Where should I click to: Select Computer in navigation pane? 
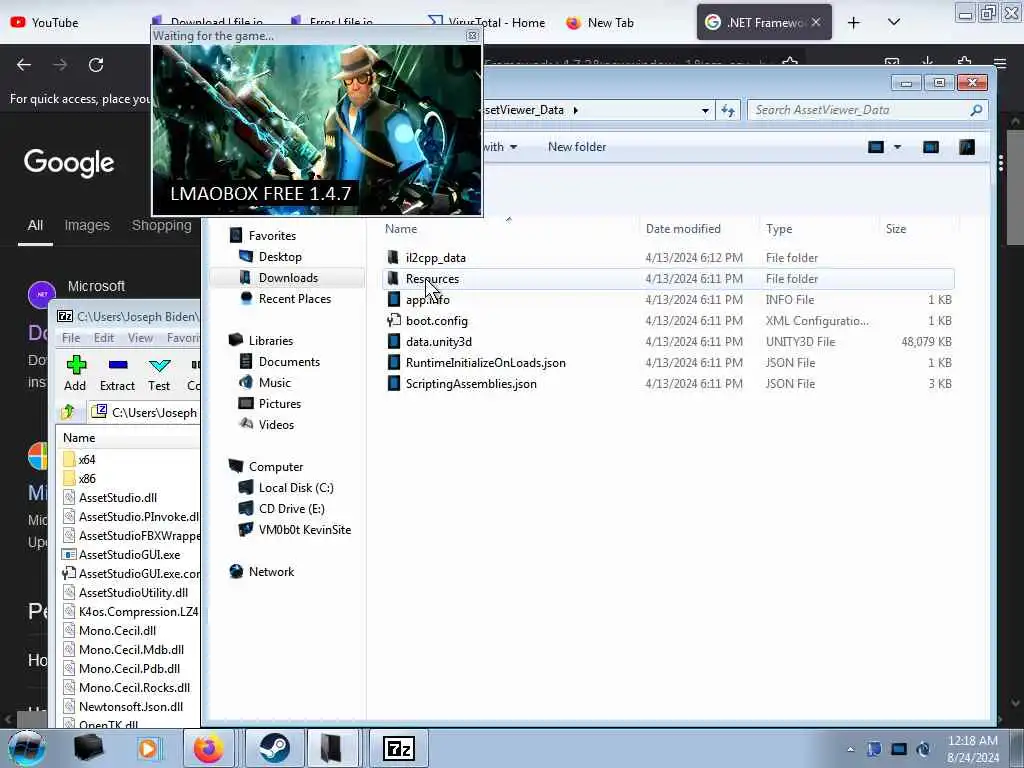click(x=276, y=466)
